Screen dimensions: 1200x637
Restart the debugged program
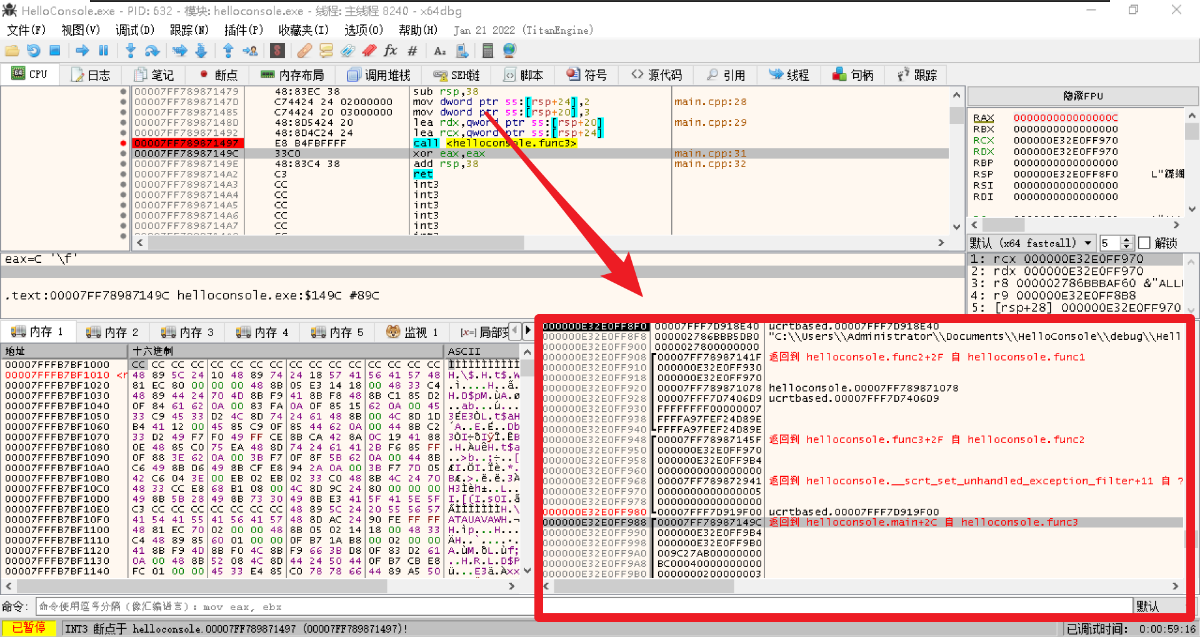coord(33,50)
